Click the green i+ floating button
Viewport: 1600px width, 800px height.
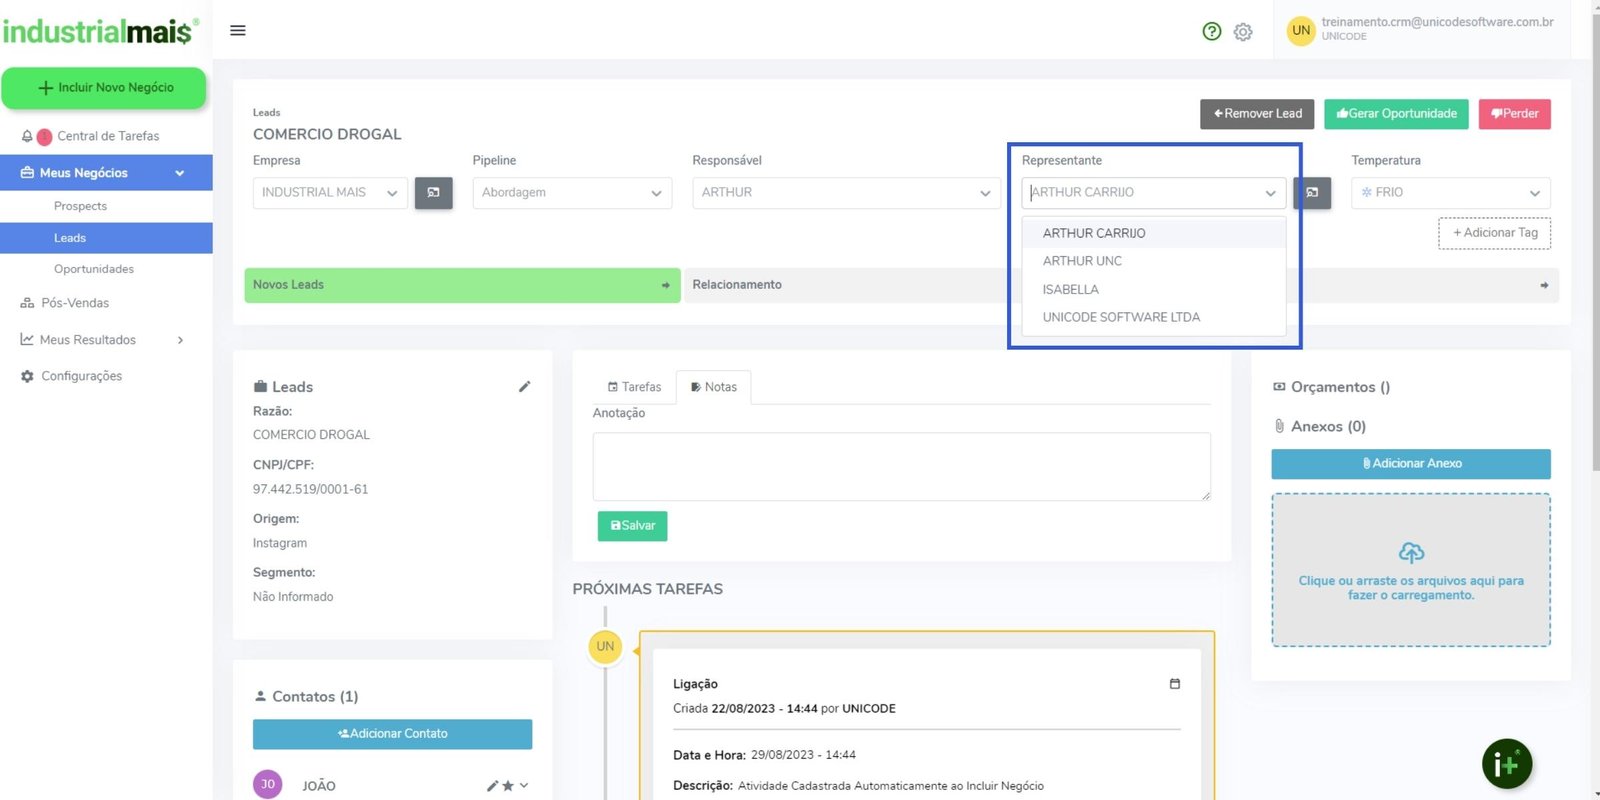1506,765
